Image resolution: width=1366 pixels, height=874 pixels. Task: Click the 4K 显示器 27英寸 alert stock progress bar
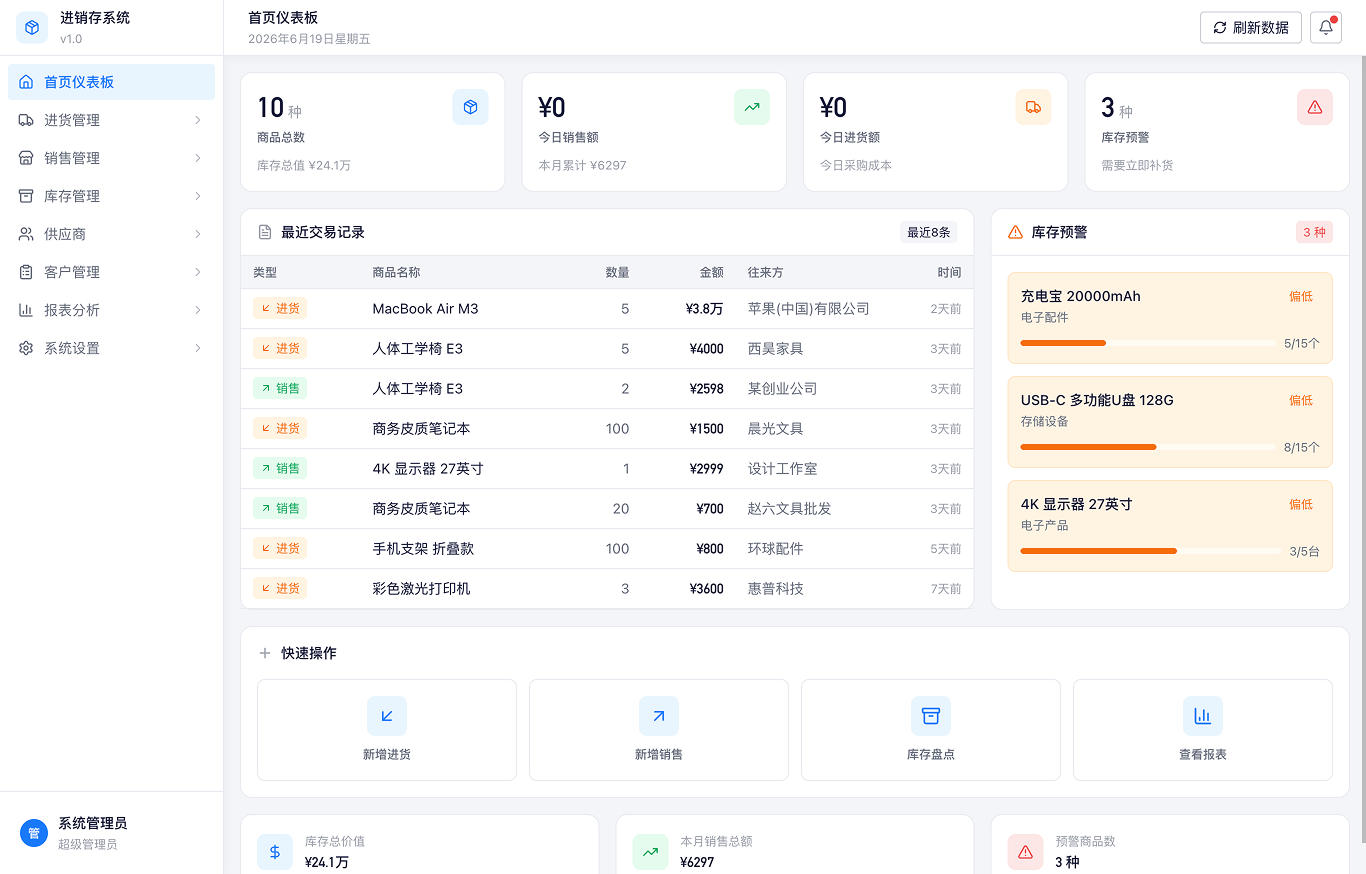coord(1151,551)
